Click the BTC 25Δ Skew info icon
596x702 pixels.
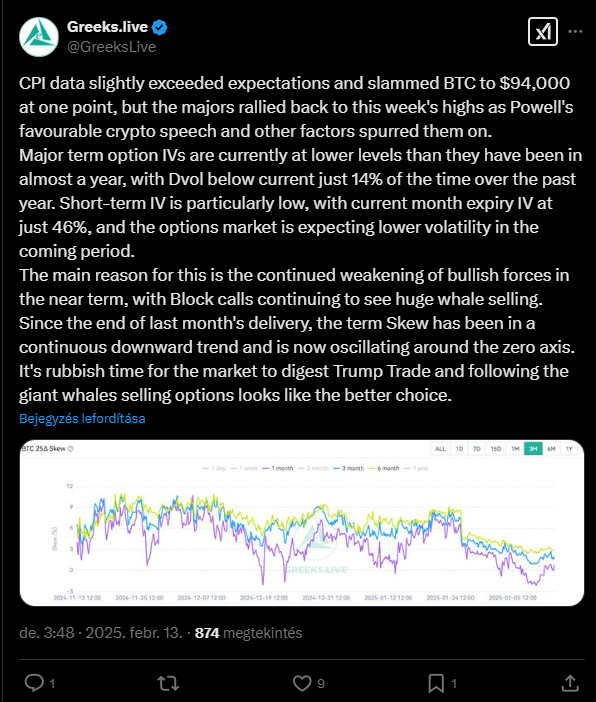point(70,449)
